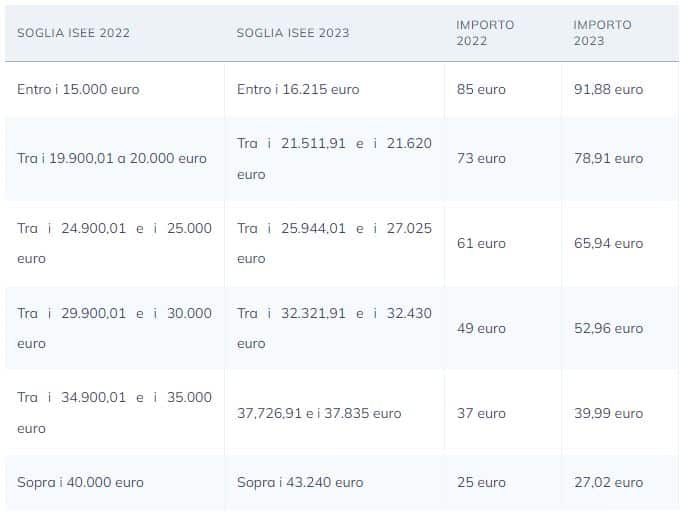
Task: Click the 49 euro amount cell
Action: click(x=481, y=328)
